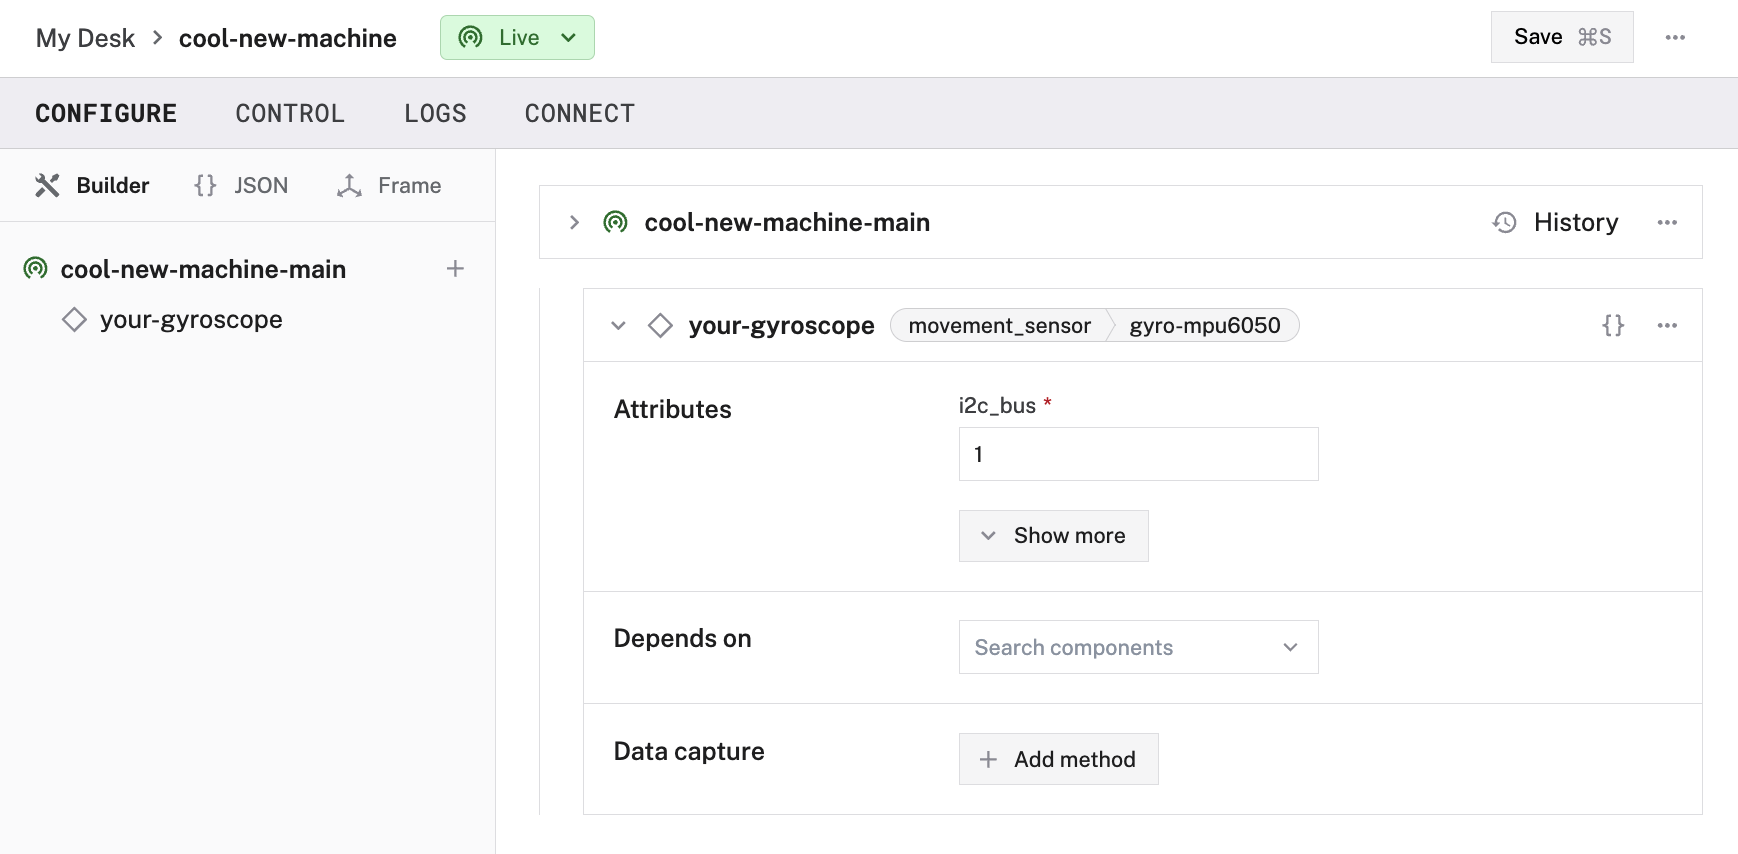Expand the cool-new-machine-main card chevron
1738x854 pixels.
pos(574,222)
